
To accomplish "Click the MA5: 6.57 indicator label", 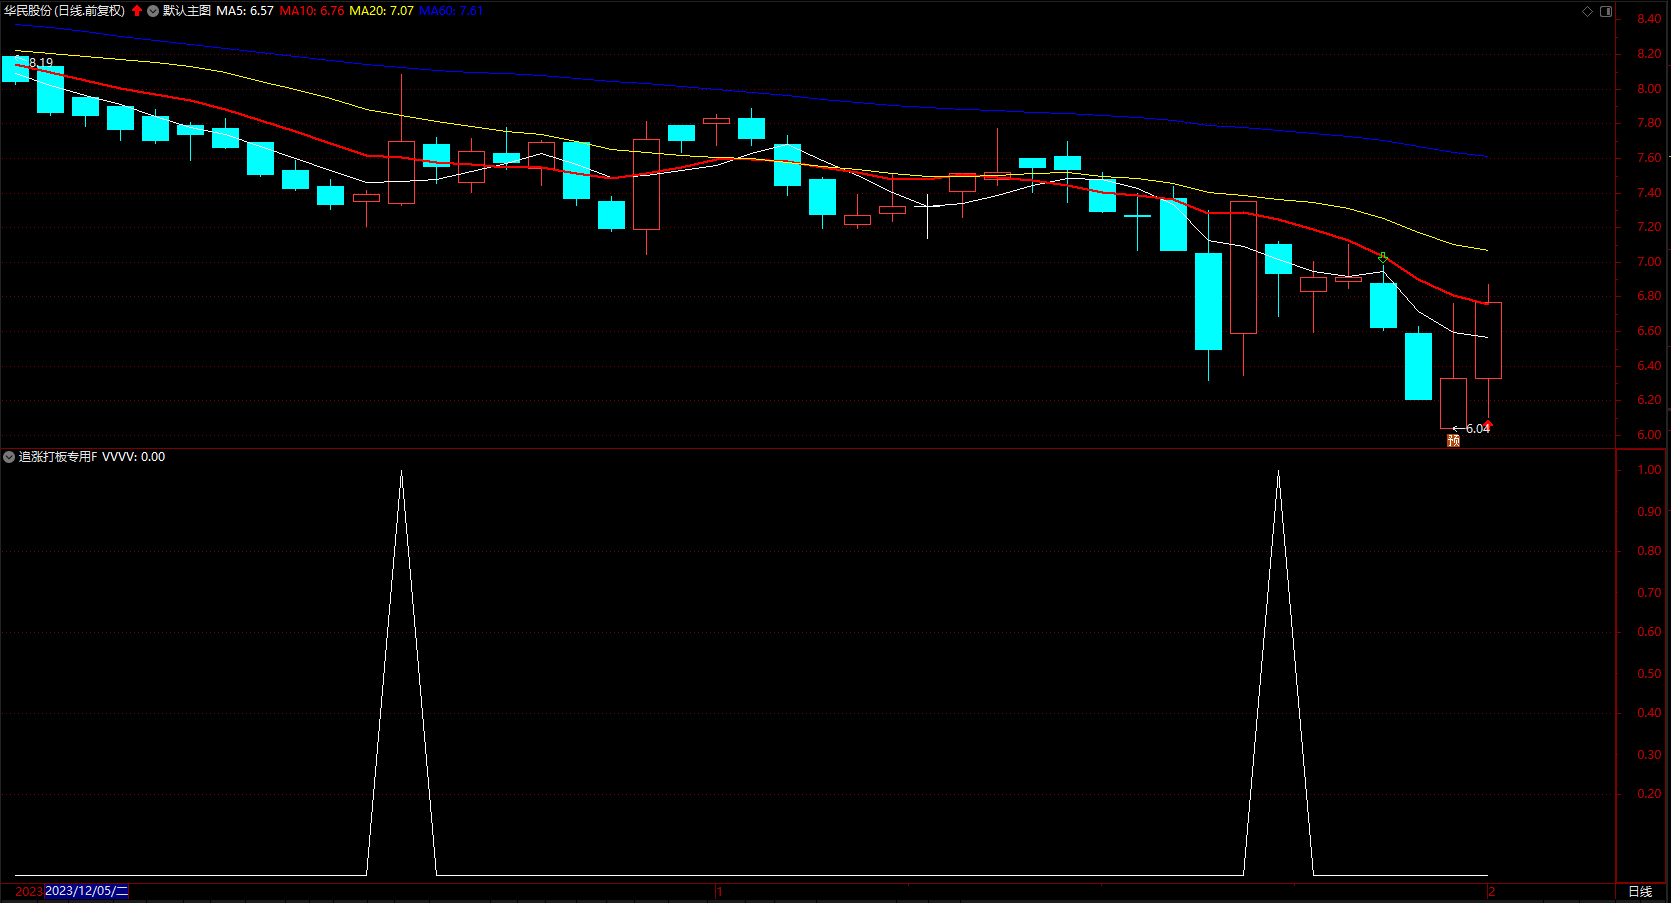I will [x=245, y=11].
